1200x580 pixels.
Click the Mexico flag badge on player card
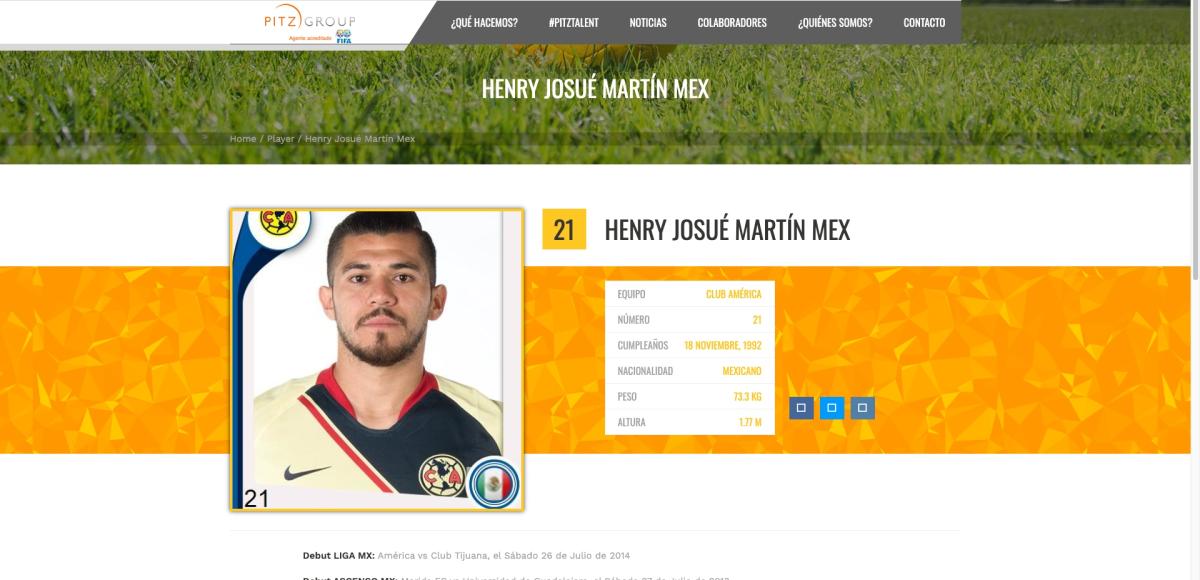point(494,483)
